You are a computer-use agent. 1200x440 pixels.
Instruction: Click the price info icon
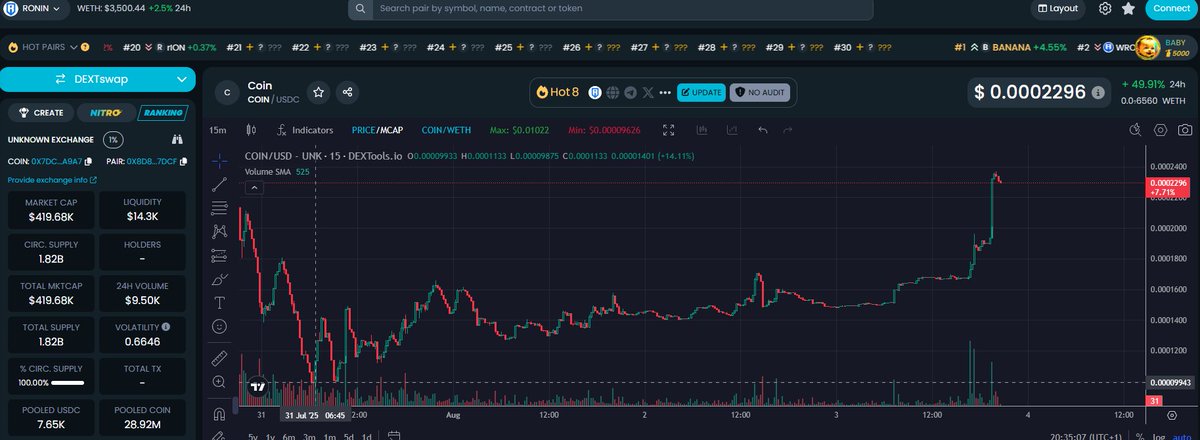[1098, 92]
